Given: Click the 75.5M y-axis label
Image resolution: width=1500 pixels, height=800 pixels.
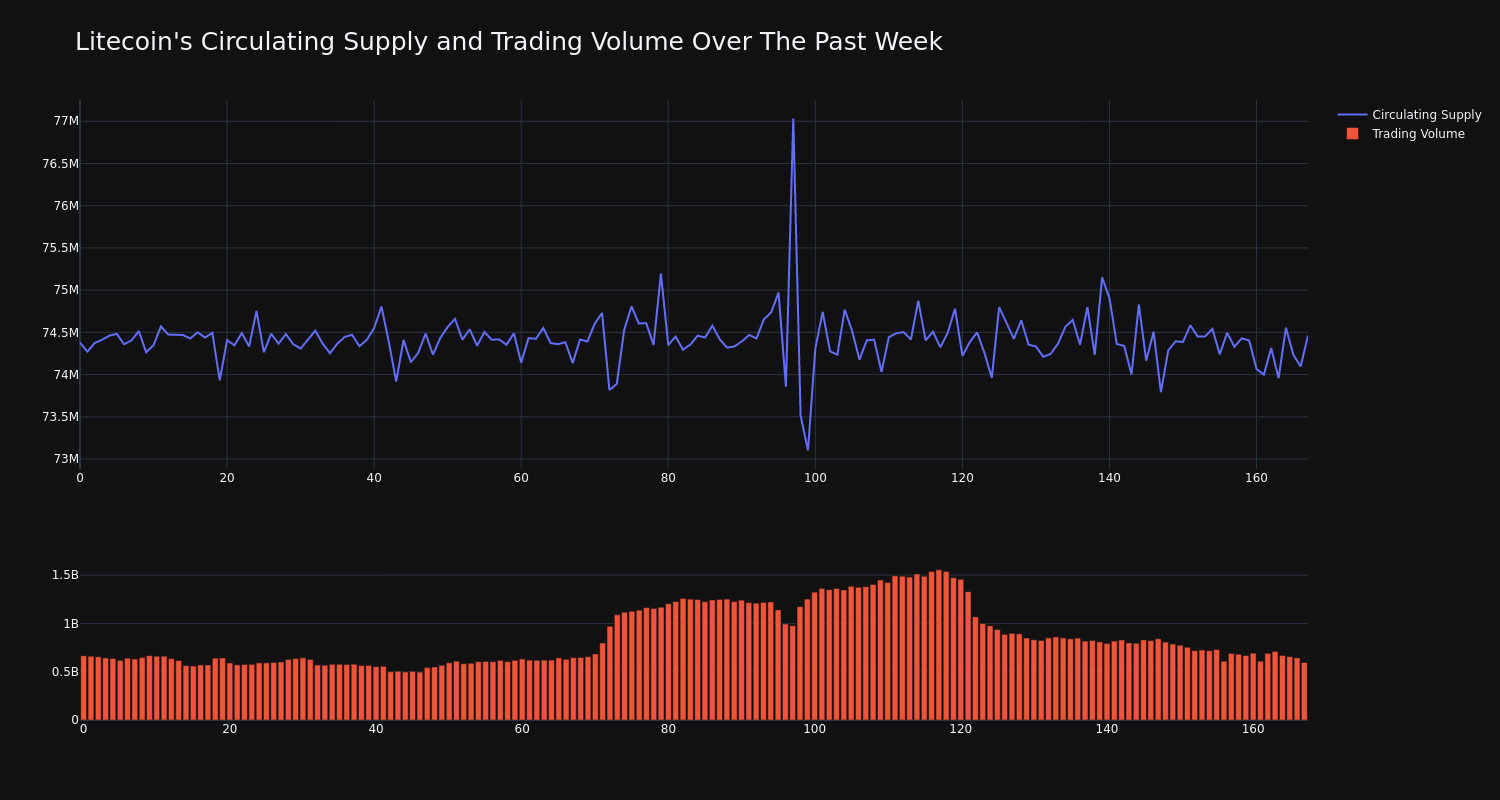Looking at the screenshot, I should click(60, 248).
